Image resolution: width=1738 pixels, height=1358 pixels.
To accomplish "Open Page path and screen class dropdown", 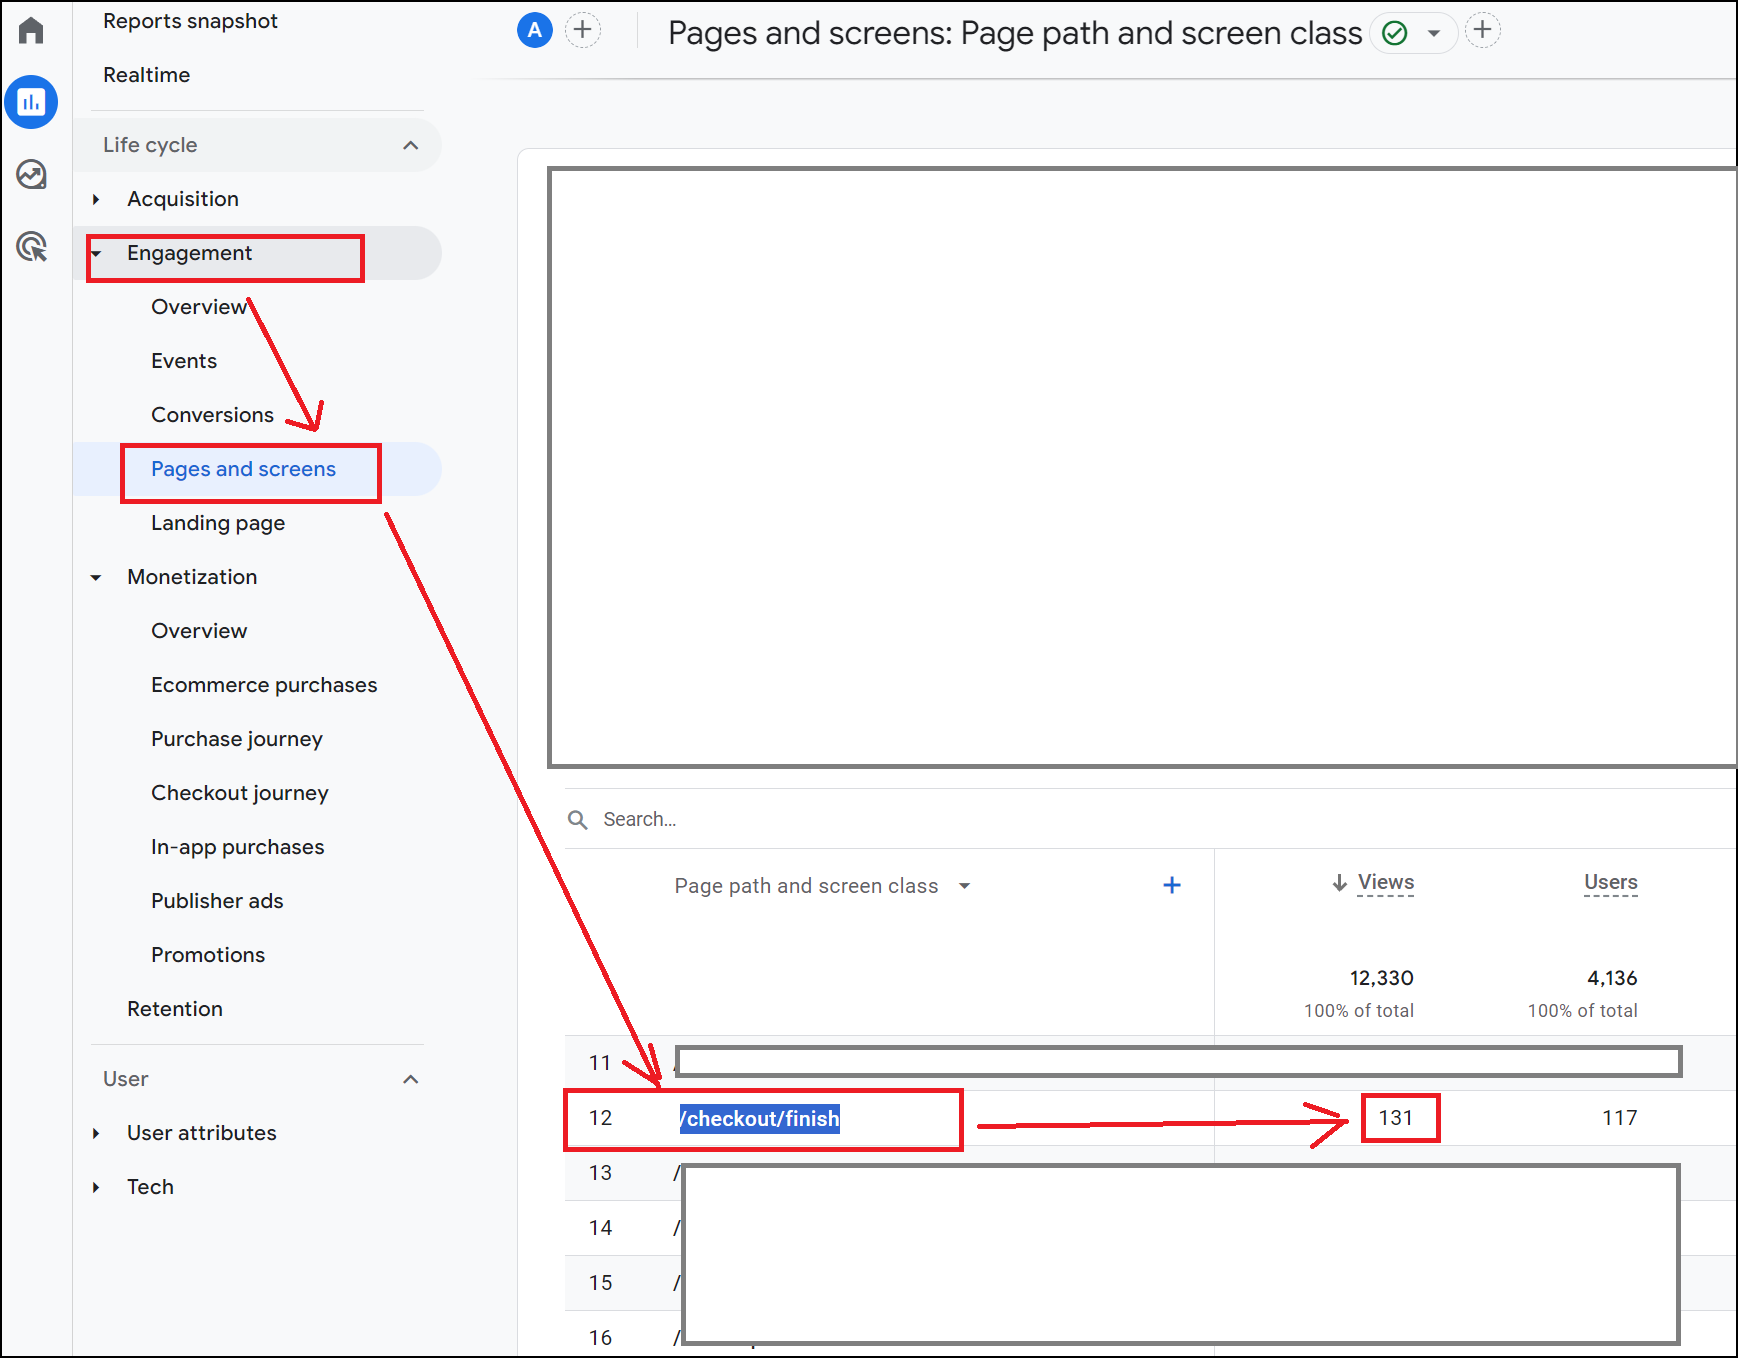I will click(964, 886).
